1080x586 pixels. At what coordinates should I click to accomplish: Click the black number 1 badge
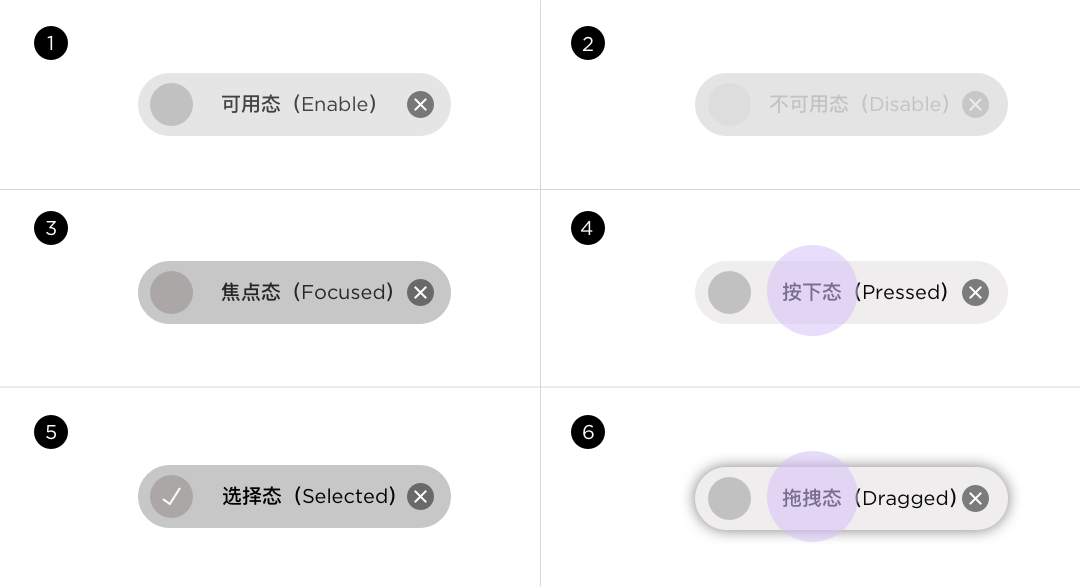[x=51, y=43]
